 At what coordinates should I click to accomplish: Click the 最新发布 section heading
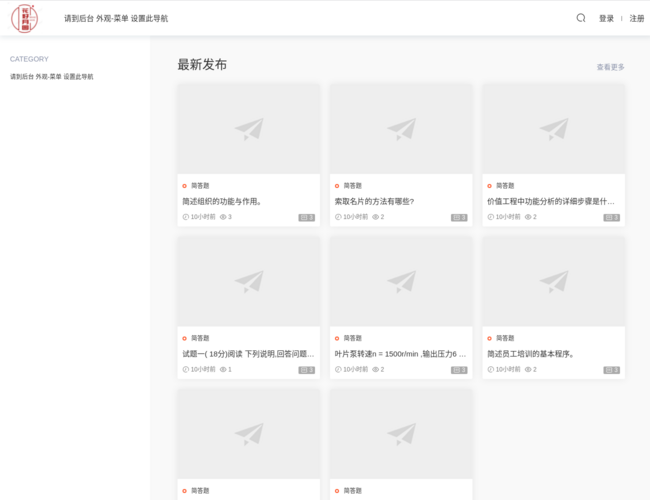click(202, 65)
